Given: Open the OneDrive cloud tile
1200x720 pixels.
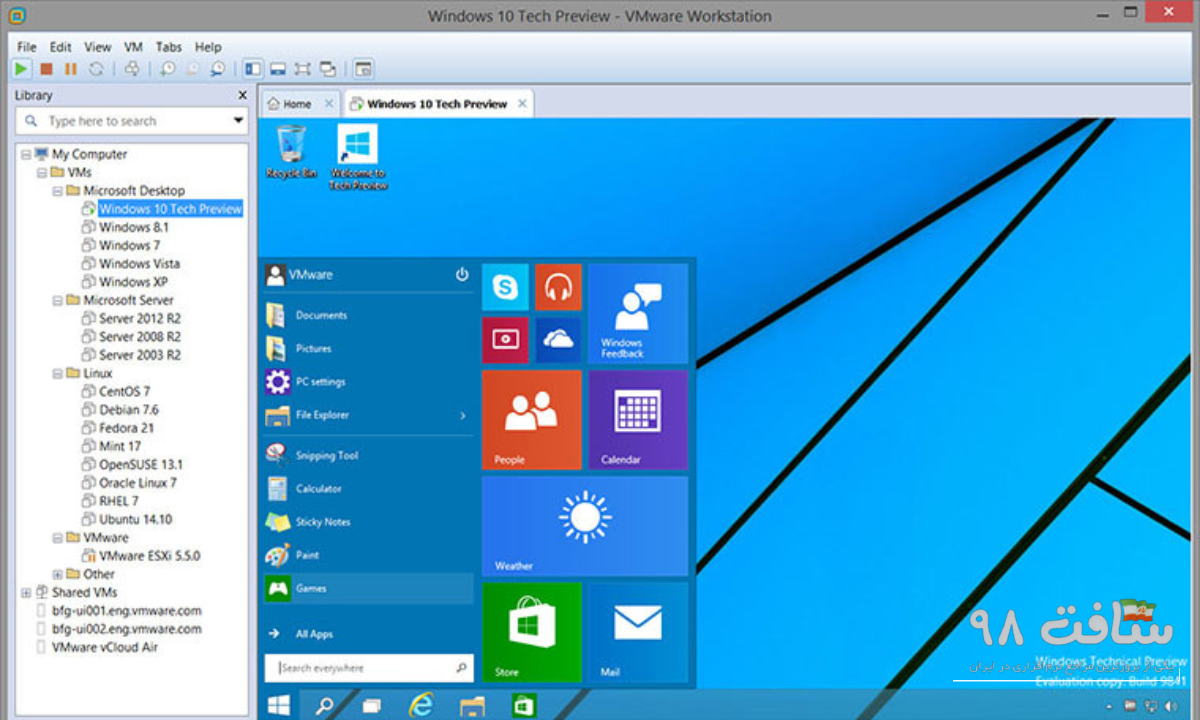Looking at the screenshot, I should (x=558, y=340).
